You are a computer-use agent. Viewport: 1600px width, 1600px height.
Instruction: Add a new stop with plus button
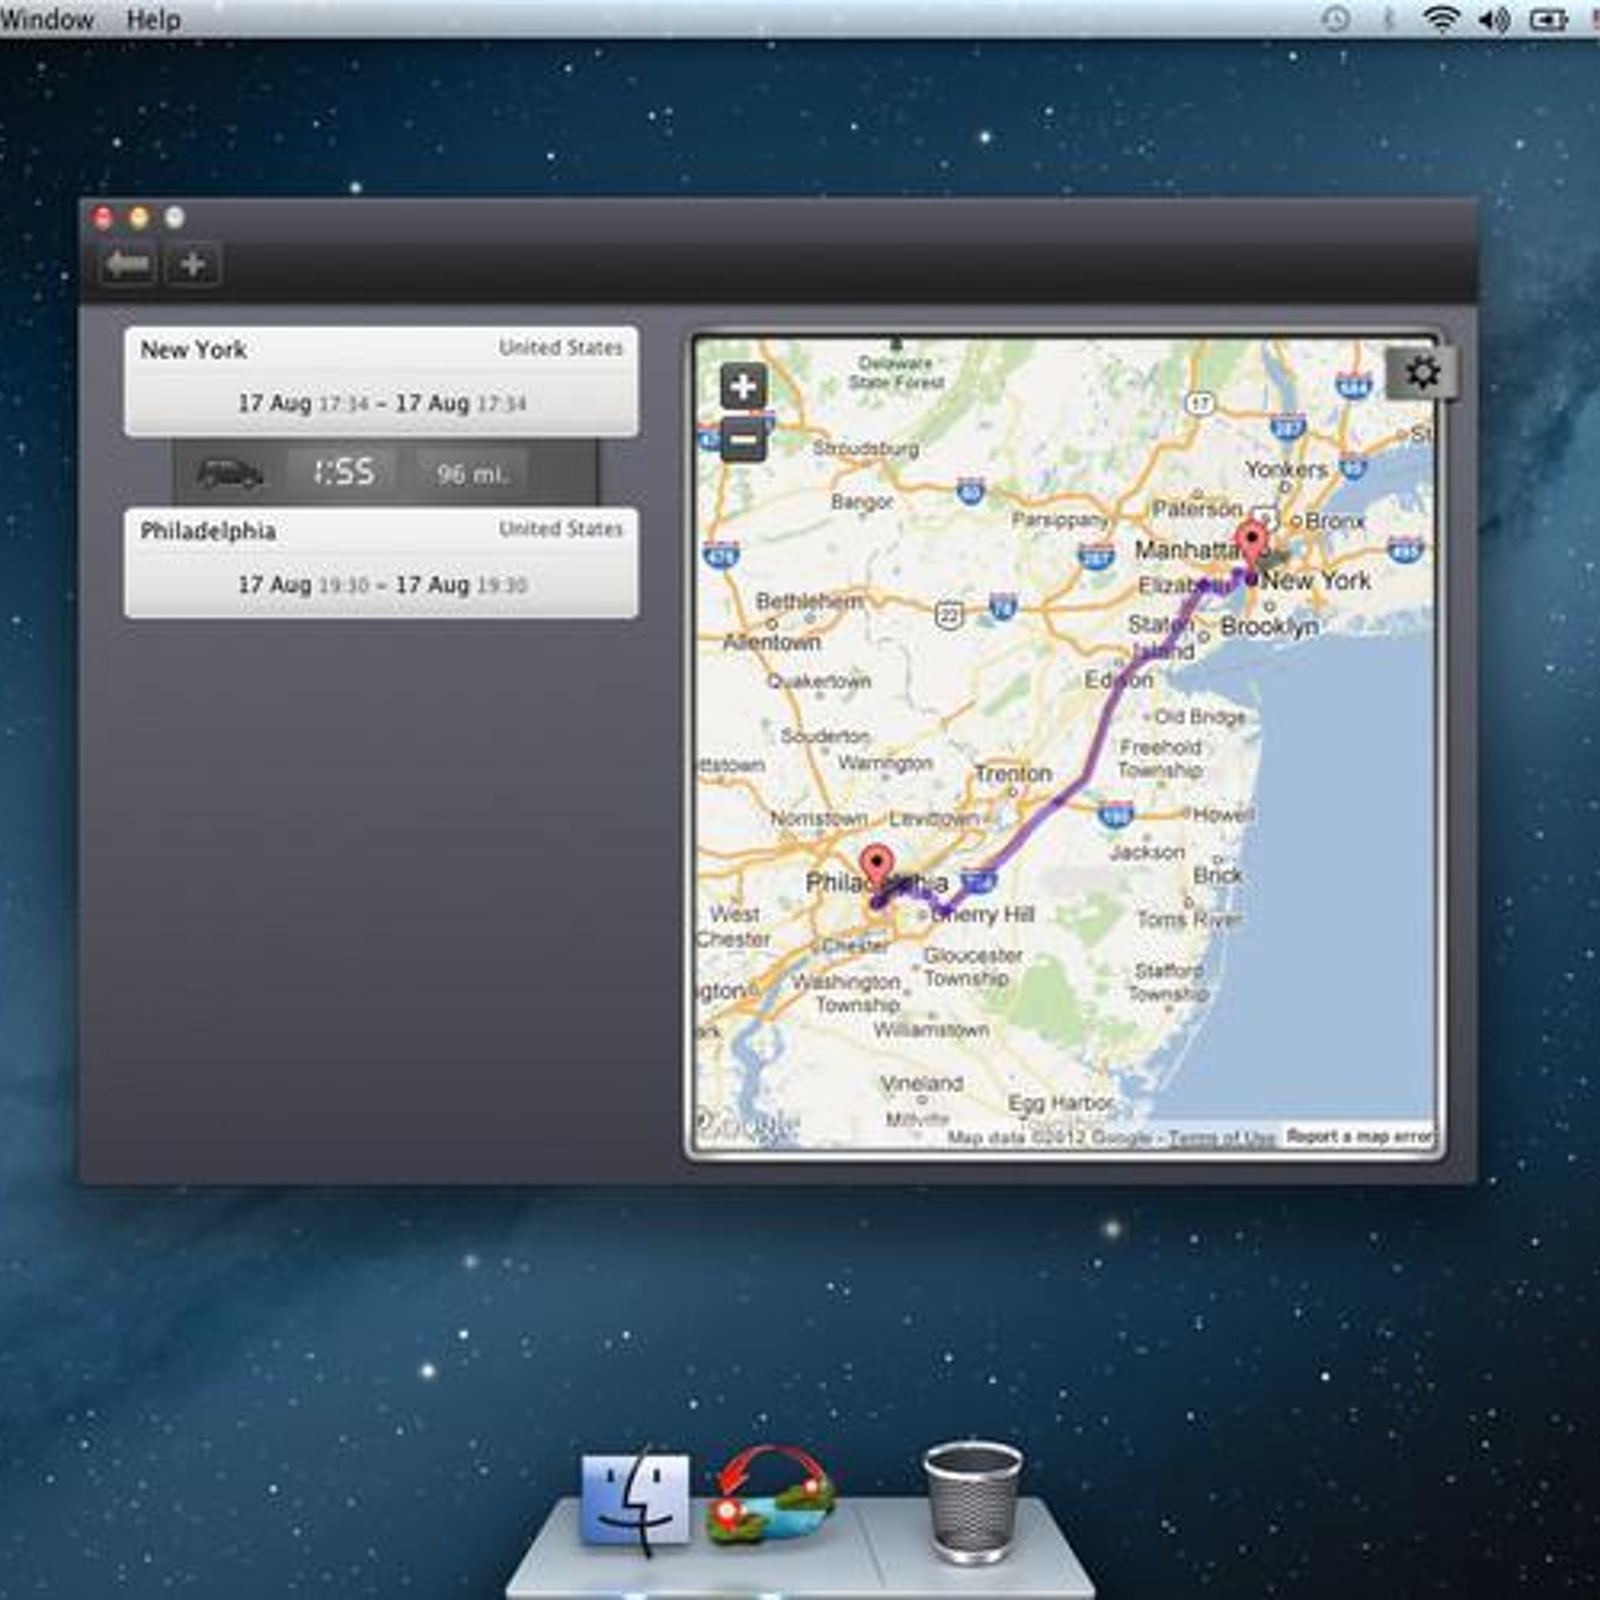click(193, 265)
